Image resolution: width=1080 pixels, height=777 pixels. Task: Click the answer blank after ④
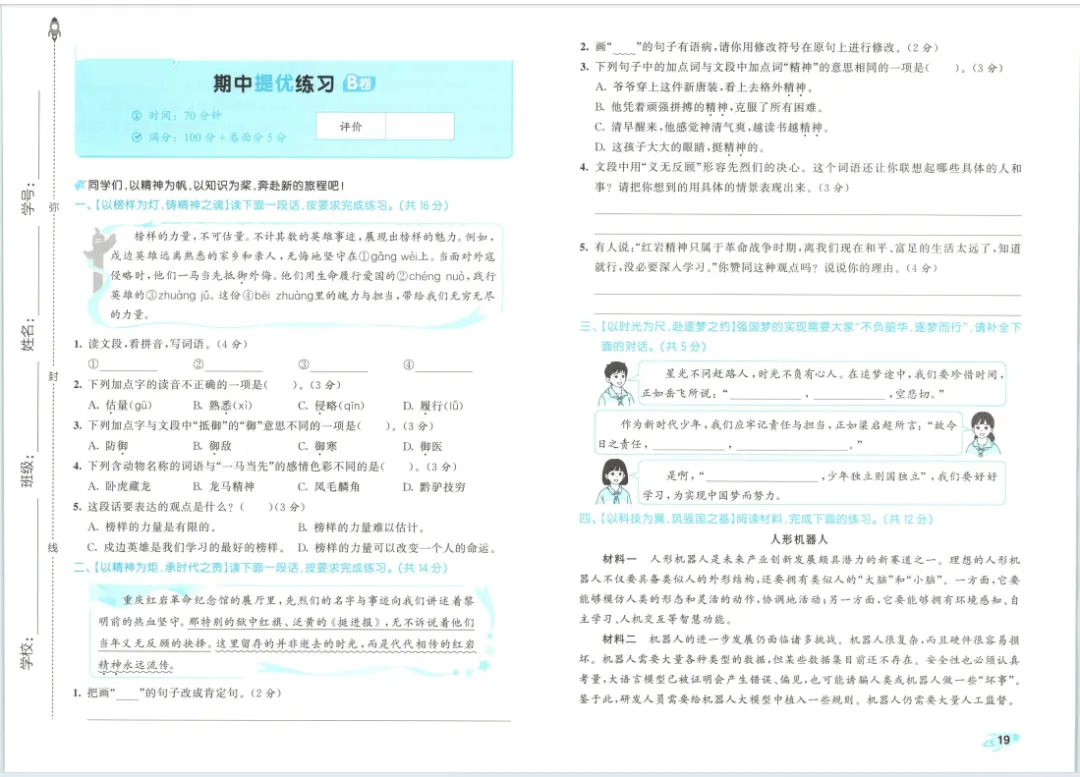(444, 365)
